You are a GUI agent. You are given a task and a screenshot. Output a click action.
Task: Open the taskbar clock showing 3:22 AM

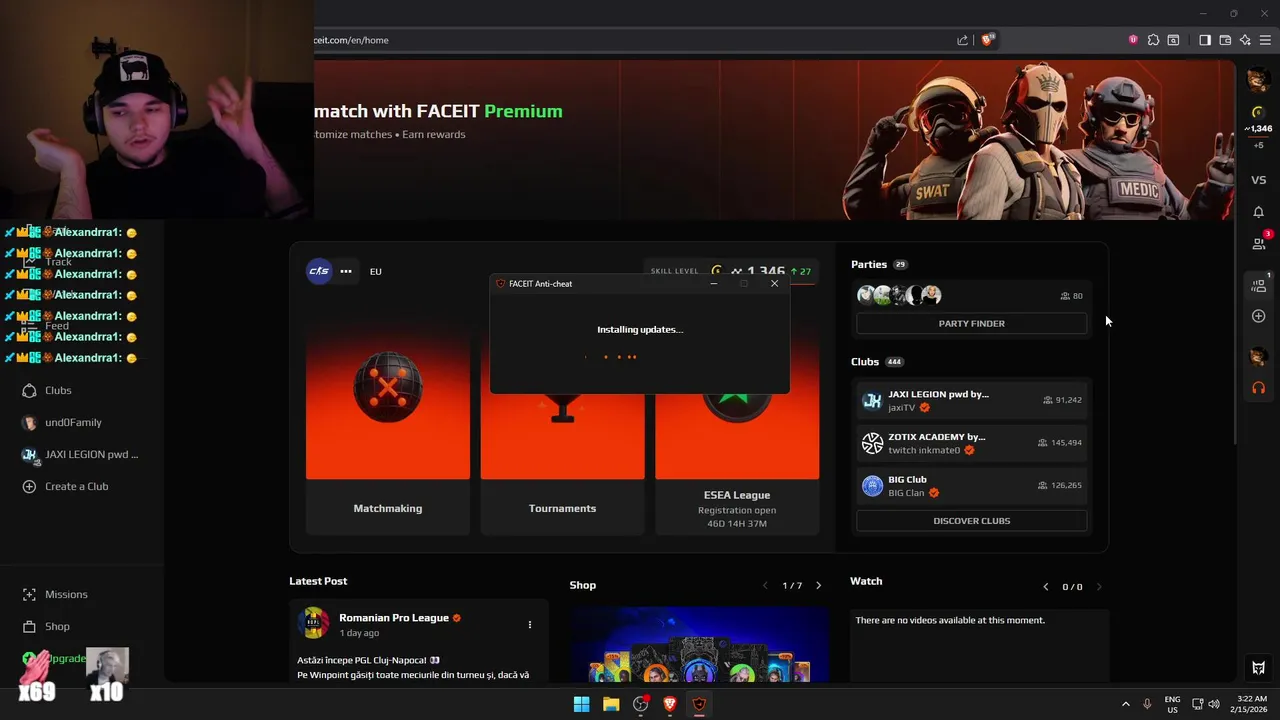(1250, 704)
